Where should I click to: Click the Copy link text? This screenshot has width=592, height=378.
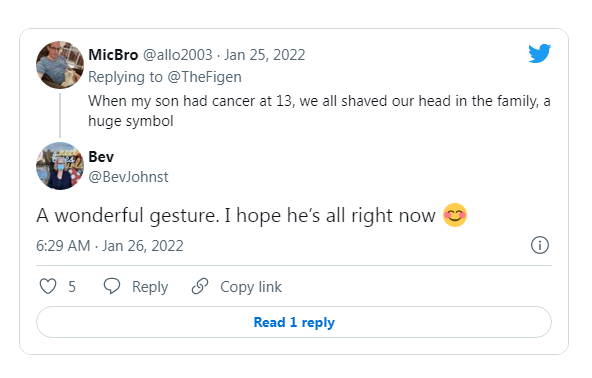click(251, 287)
